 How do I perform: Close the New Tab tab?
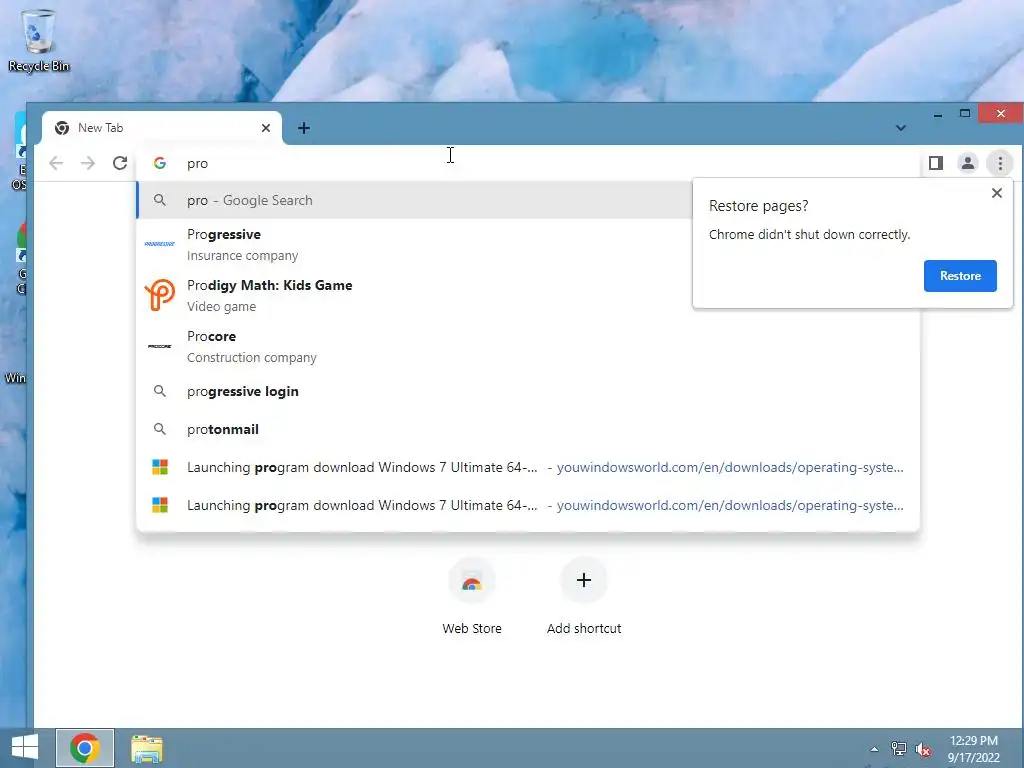[266, 128]
